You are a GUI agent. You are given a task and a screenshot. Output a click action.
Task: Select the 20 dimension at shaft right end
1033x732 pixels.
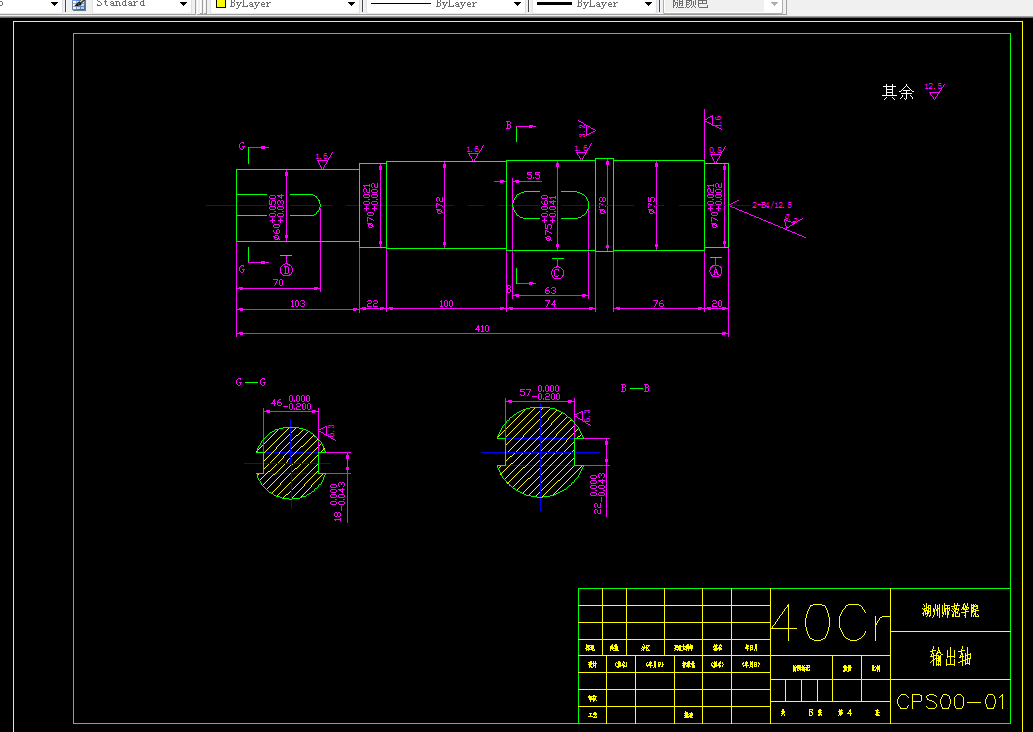tap(717, 303)
